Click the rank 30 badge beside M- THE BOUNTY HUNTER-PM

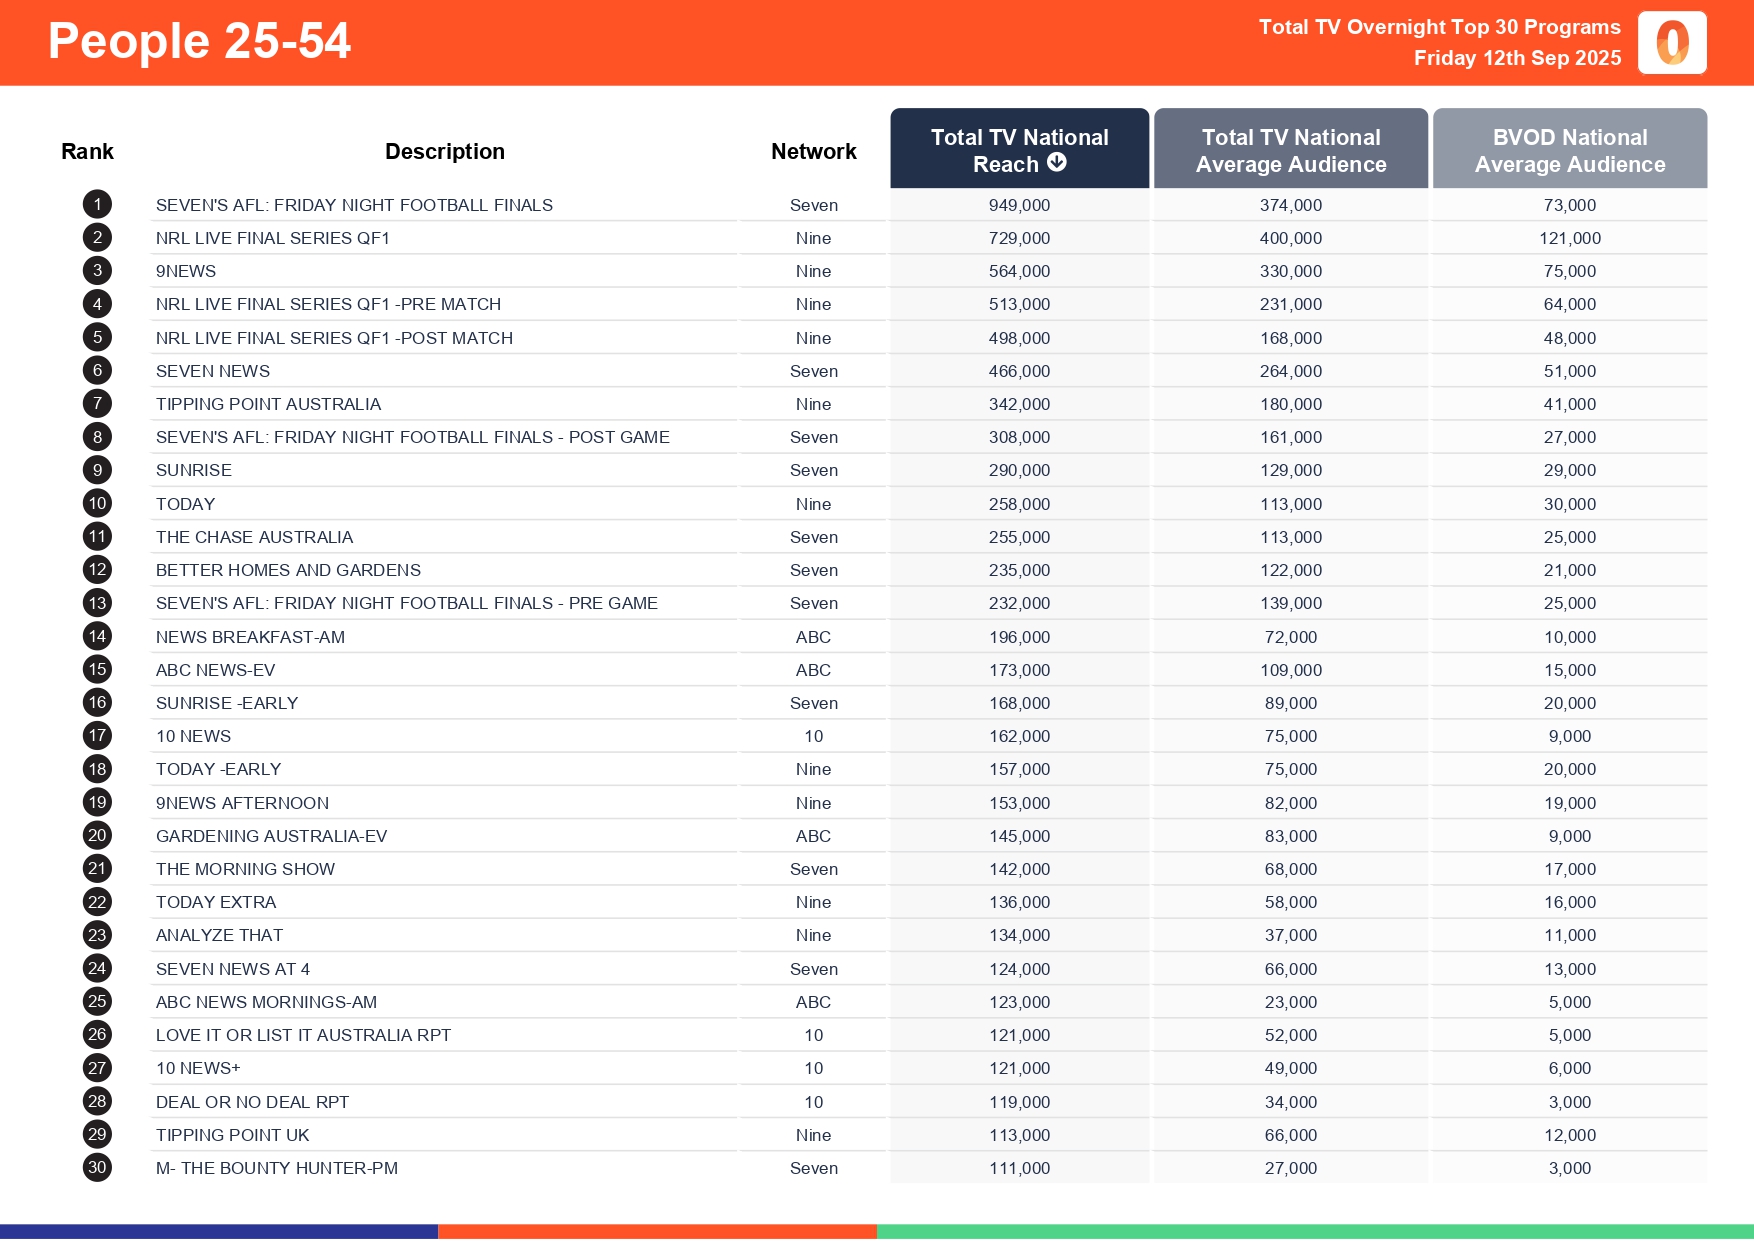coord(97,1167)
